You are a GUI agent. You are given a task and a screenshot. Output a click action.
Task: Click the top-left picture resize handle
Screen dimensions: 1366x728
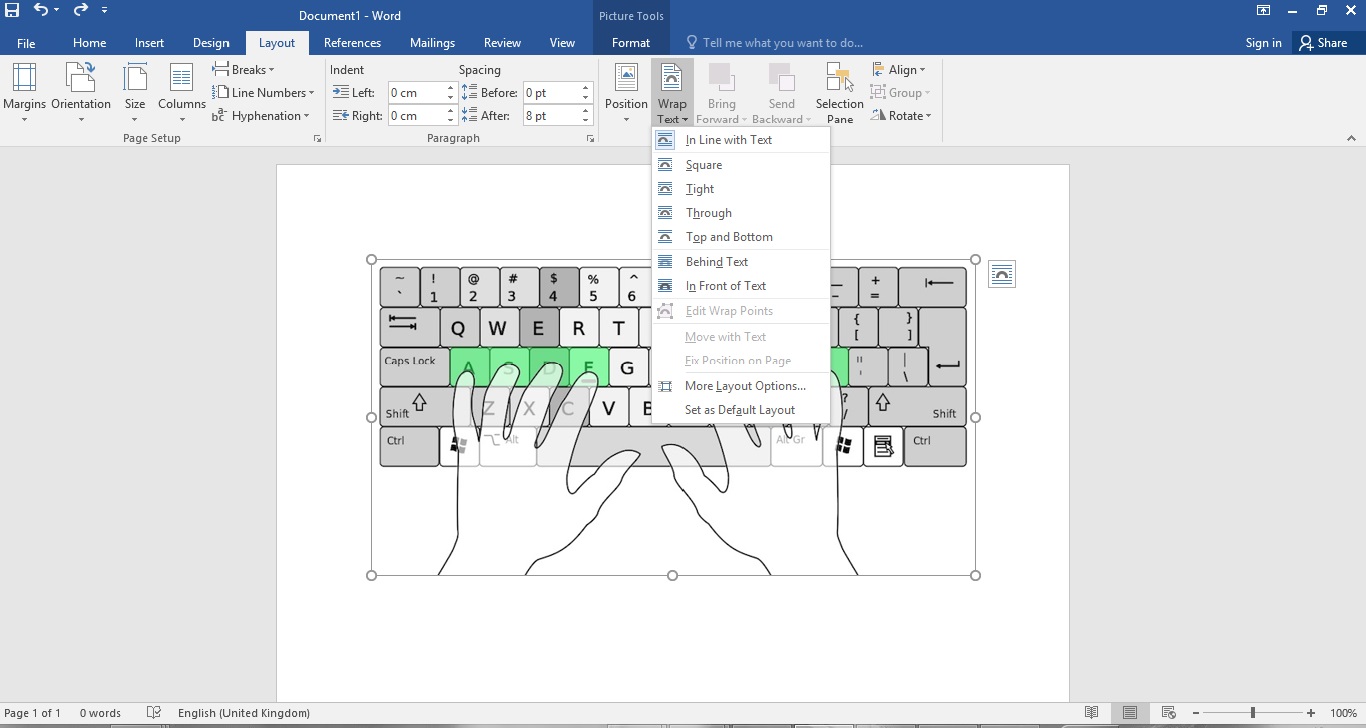tap(372, 260)
